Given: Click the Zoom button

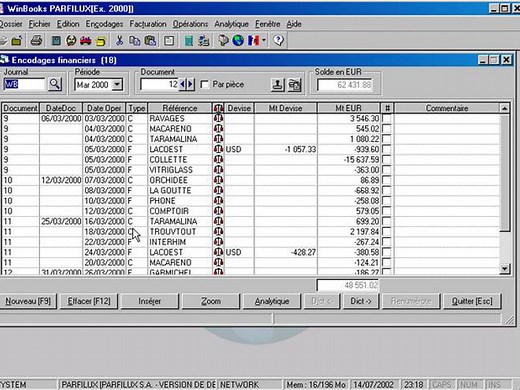Looking at the screenshot, I should coord(211,301).
